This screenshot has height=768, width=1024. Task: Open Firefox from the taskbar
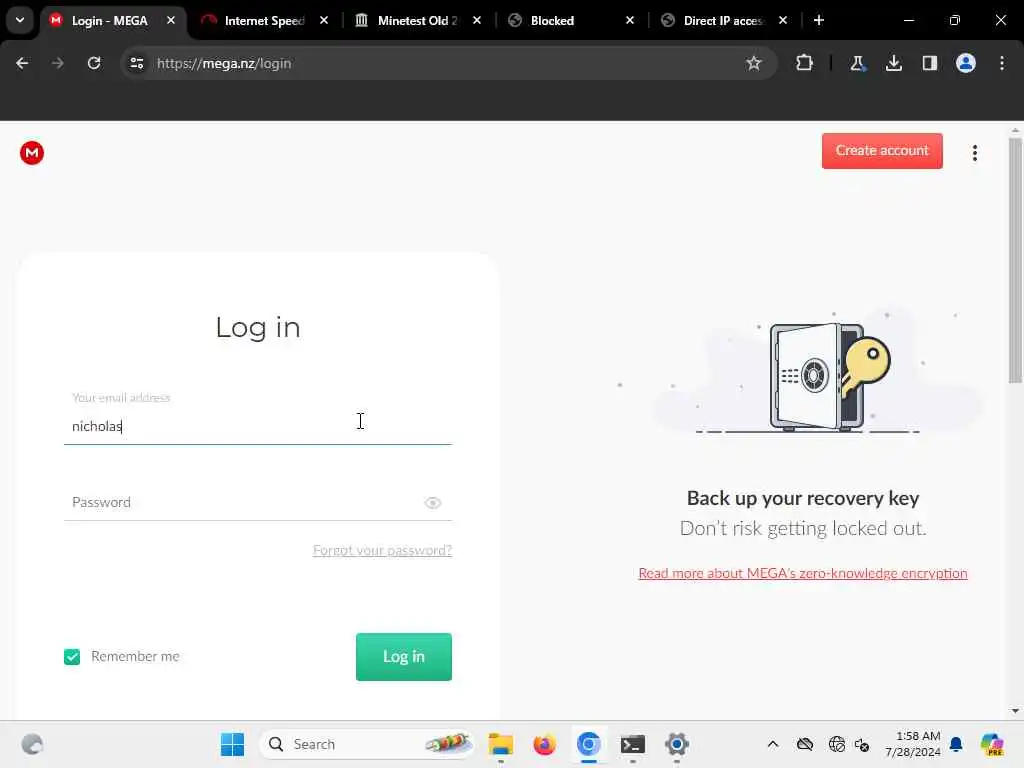[x=545, y=744]
